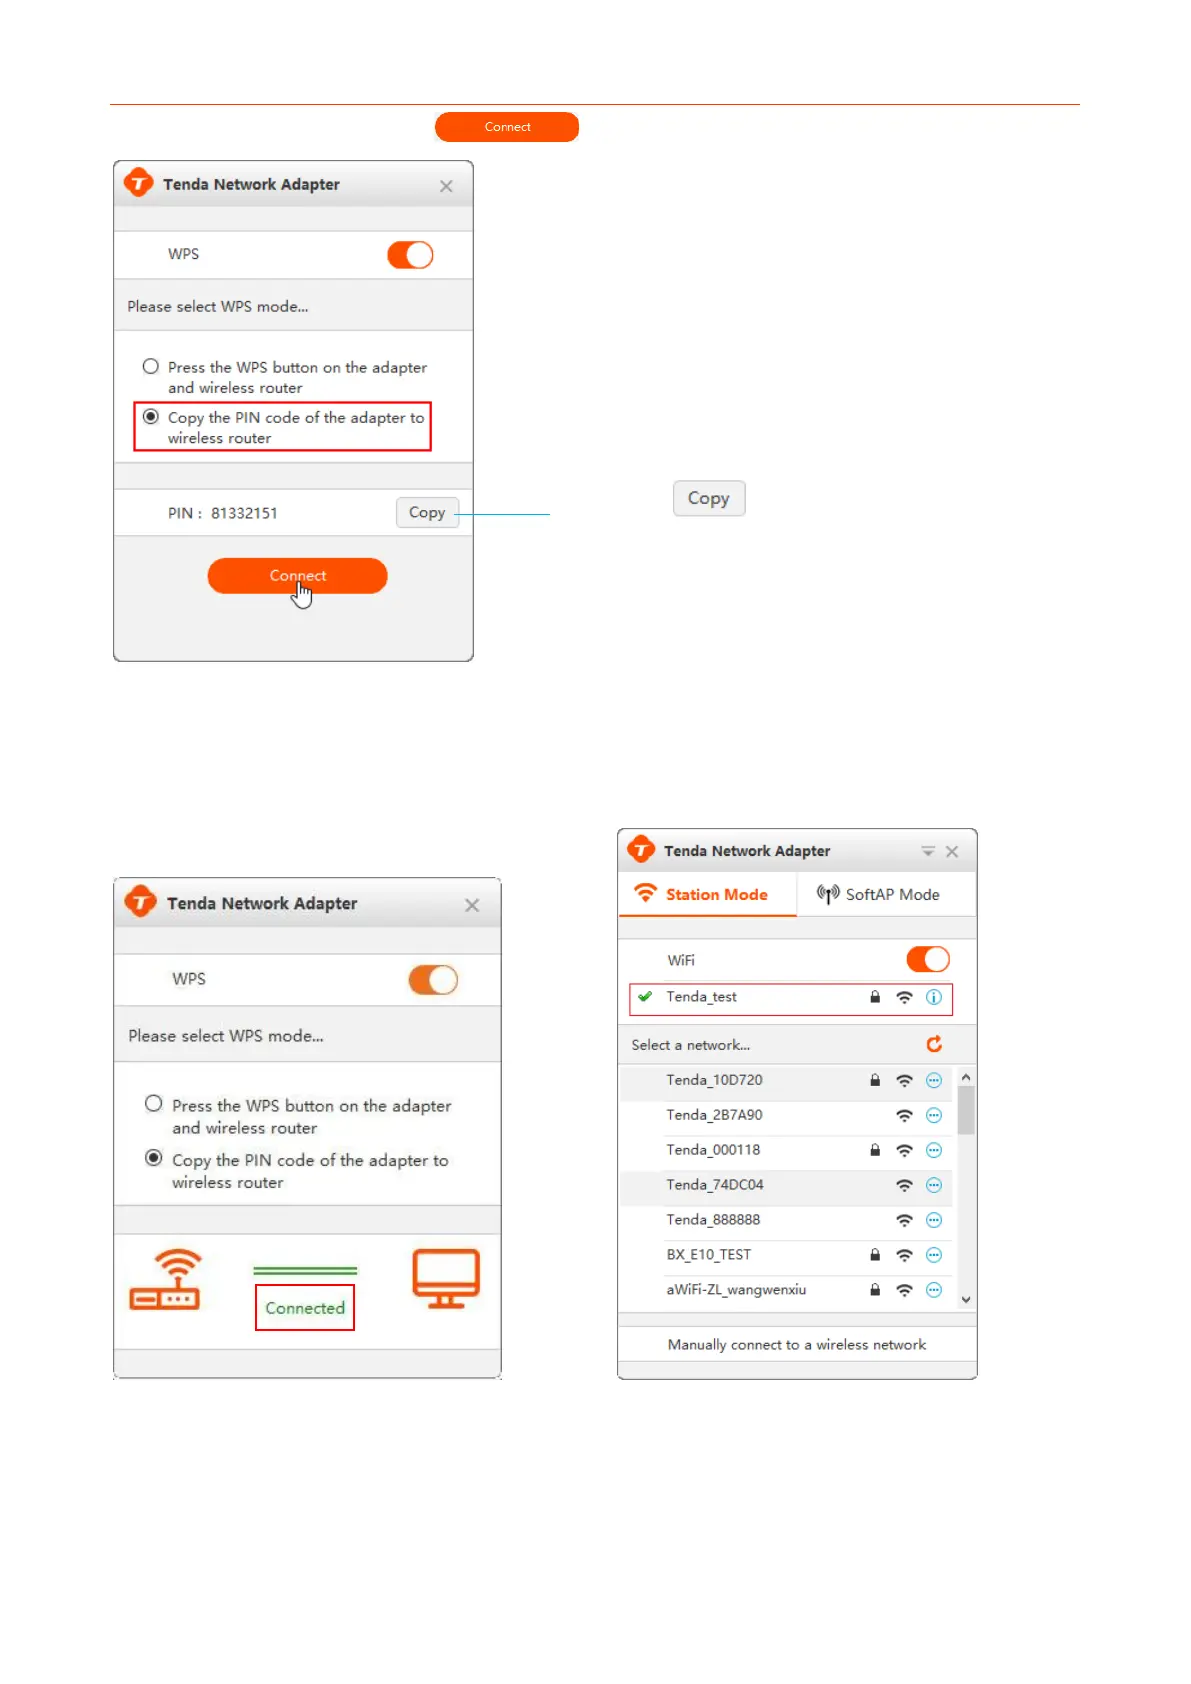1191x1684 pixels.
Task: Click the network list scrollbar down arrow
Action: [966, 1300]
